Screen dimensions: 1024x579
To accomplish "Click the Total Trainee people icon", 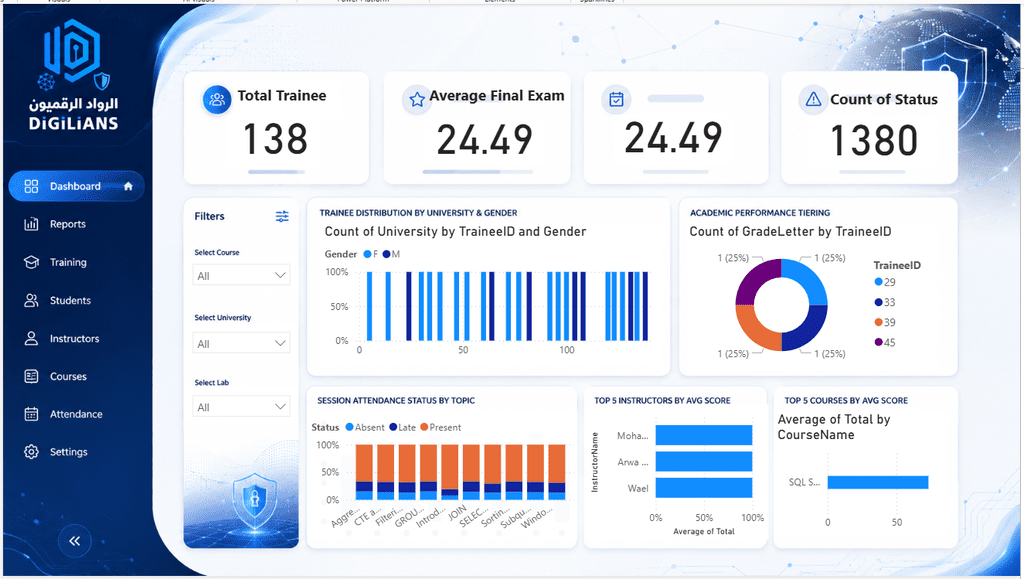I will coord(217,100).
